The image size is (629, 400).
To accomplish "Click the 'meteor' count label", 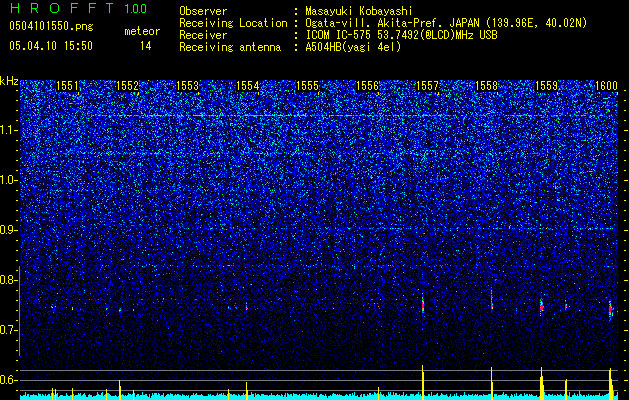I will 142,31.
